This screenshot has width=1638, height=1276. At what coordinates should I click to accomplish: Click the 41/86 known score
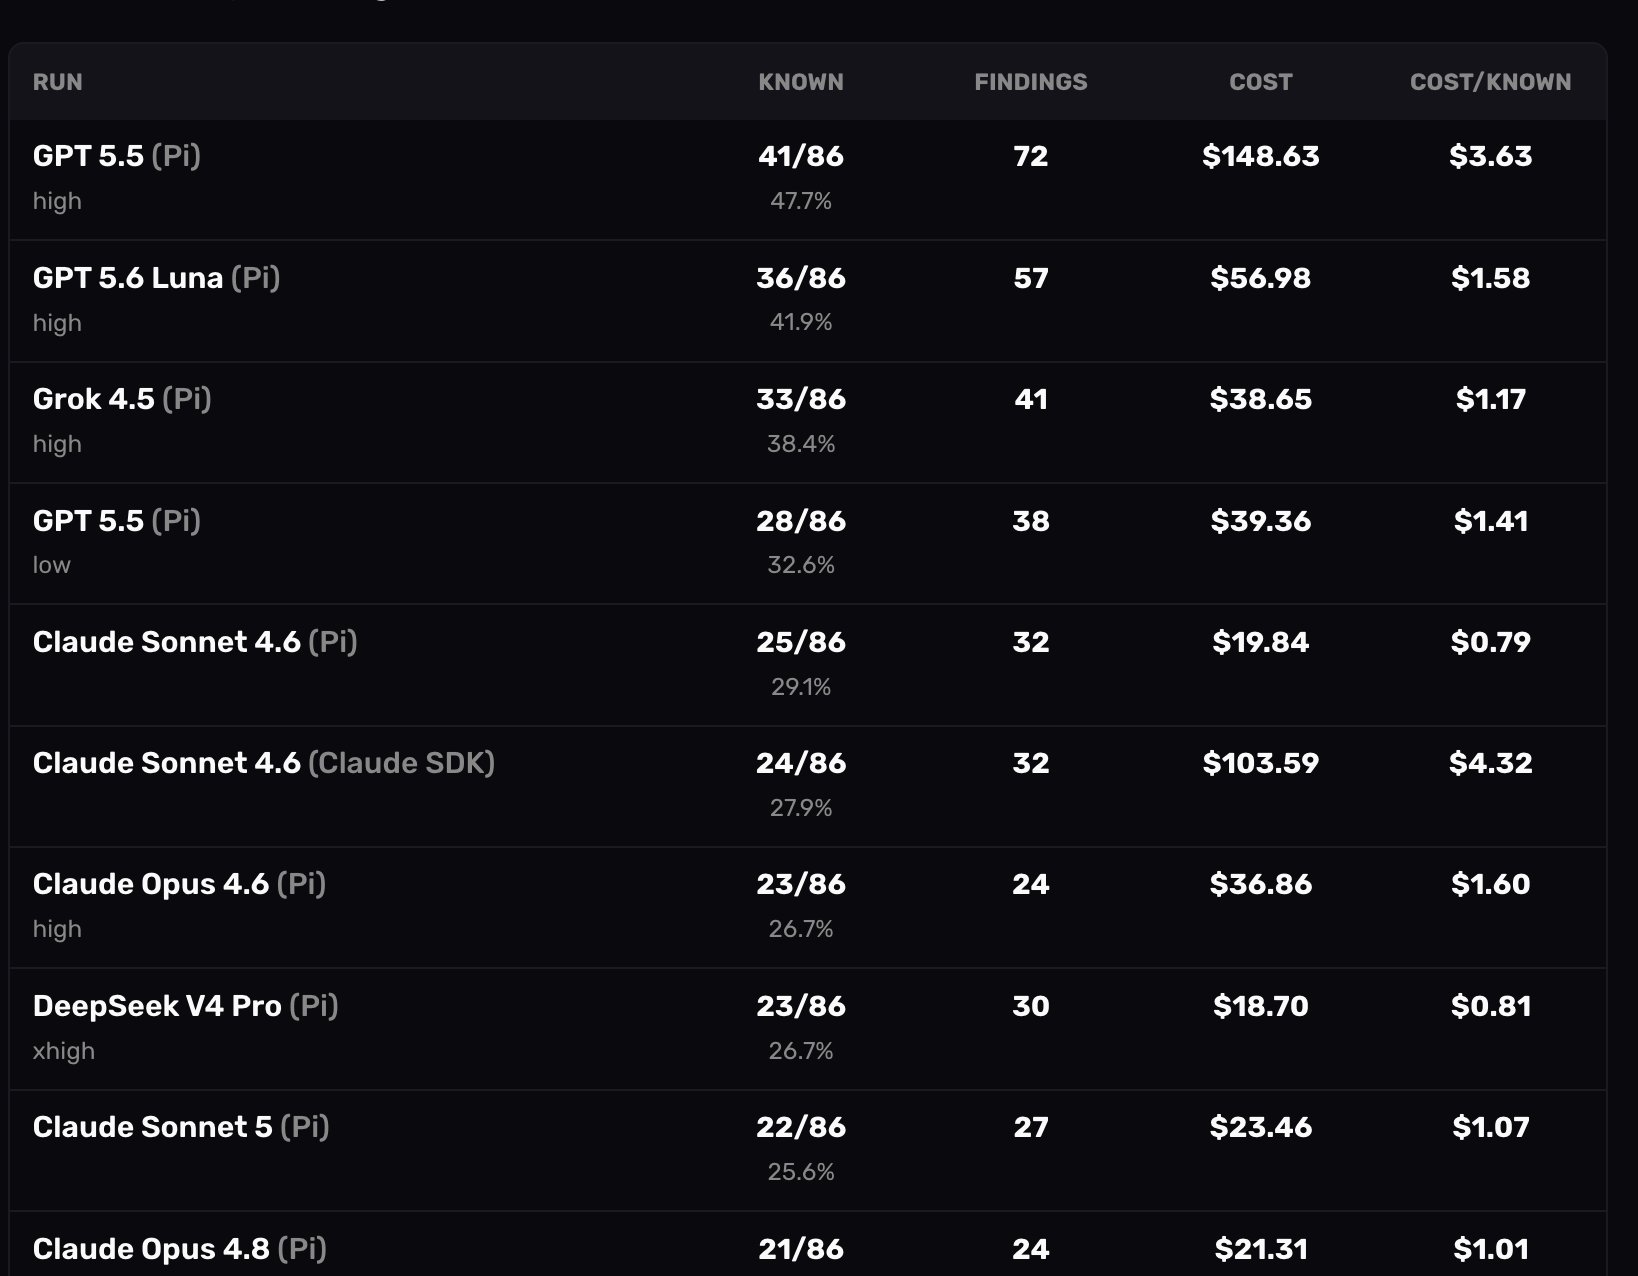click(801, 156)
